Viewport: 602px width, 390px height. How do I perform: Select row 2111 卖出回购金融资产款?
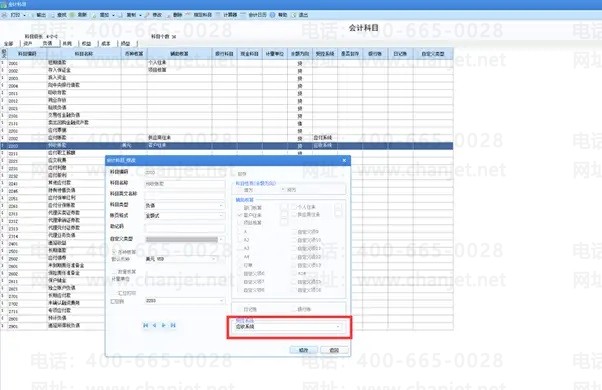pyautogui.click(x=227, y=123)
